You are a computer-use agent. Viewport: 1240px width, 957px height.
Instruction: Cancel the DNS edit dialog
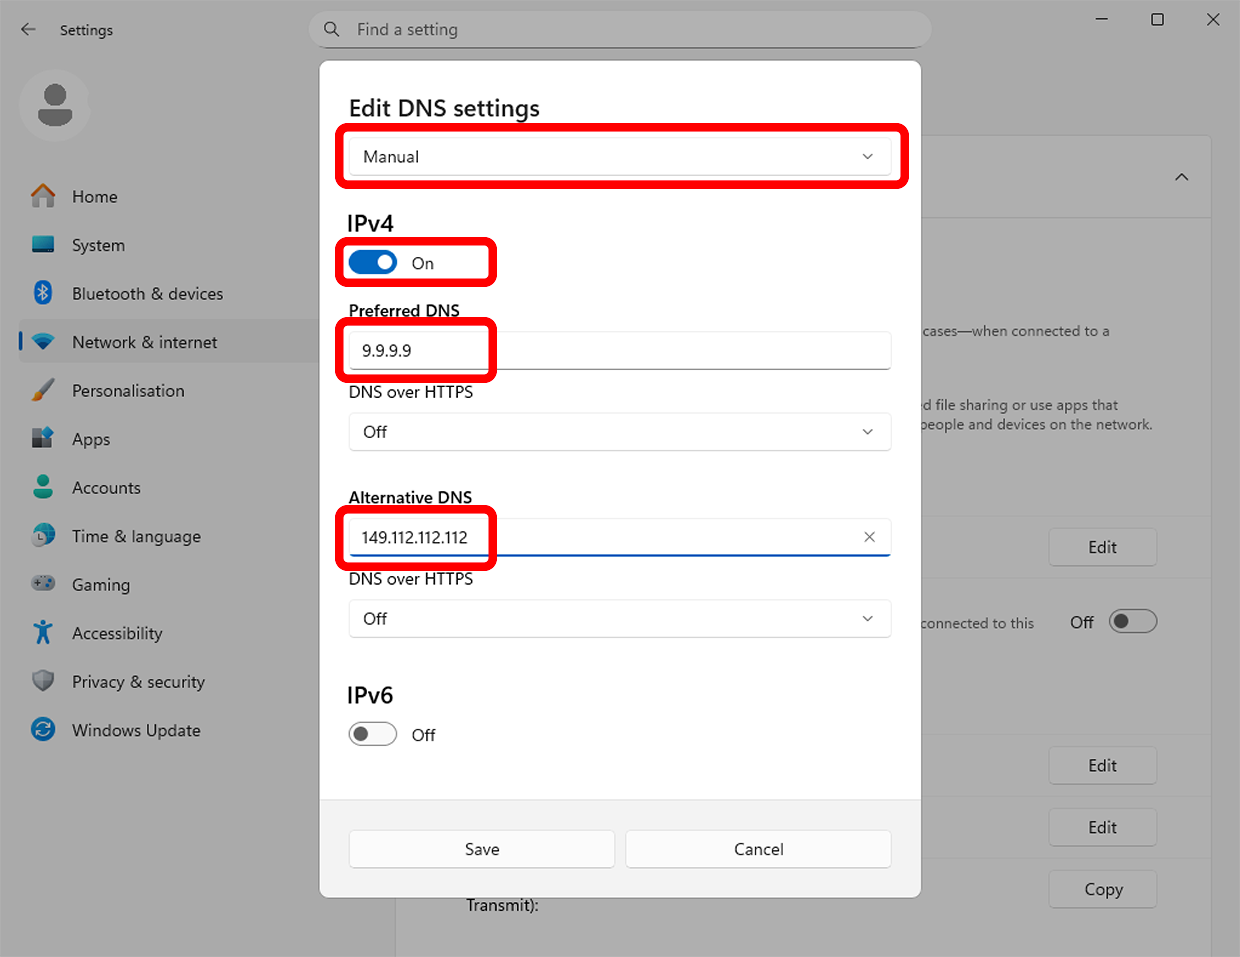pos(757,848)
